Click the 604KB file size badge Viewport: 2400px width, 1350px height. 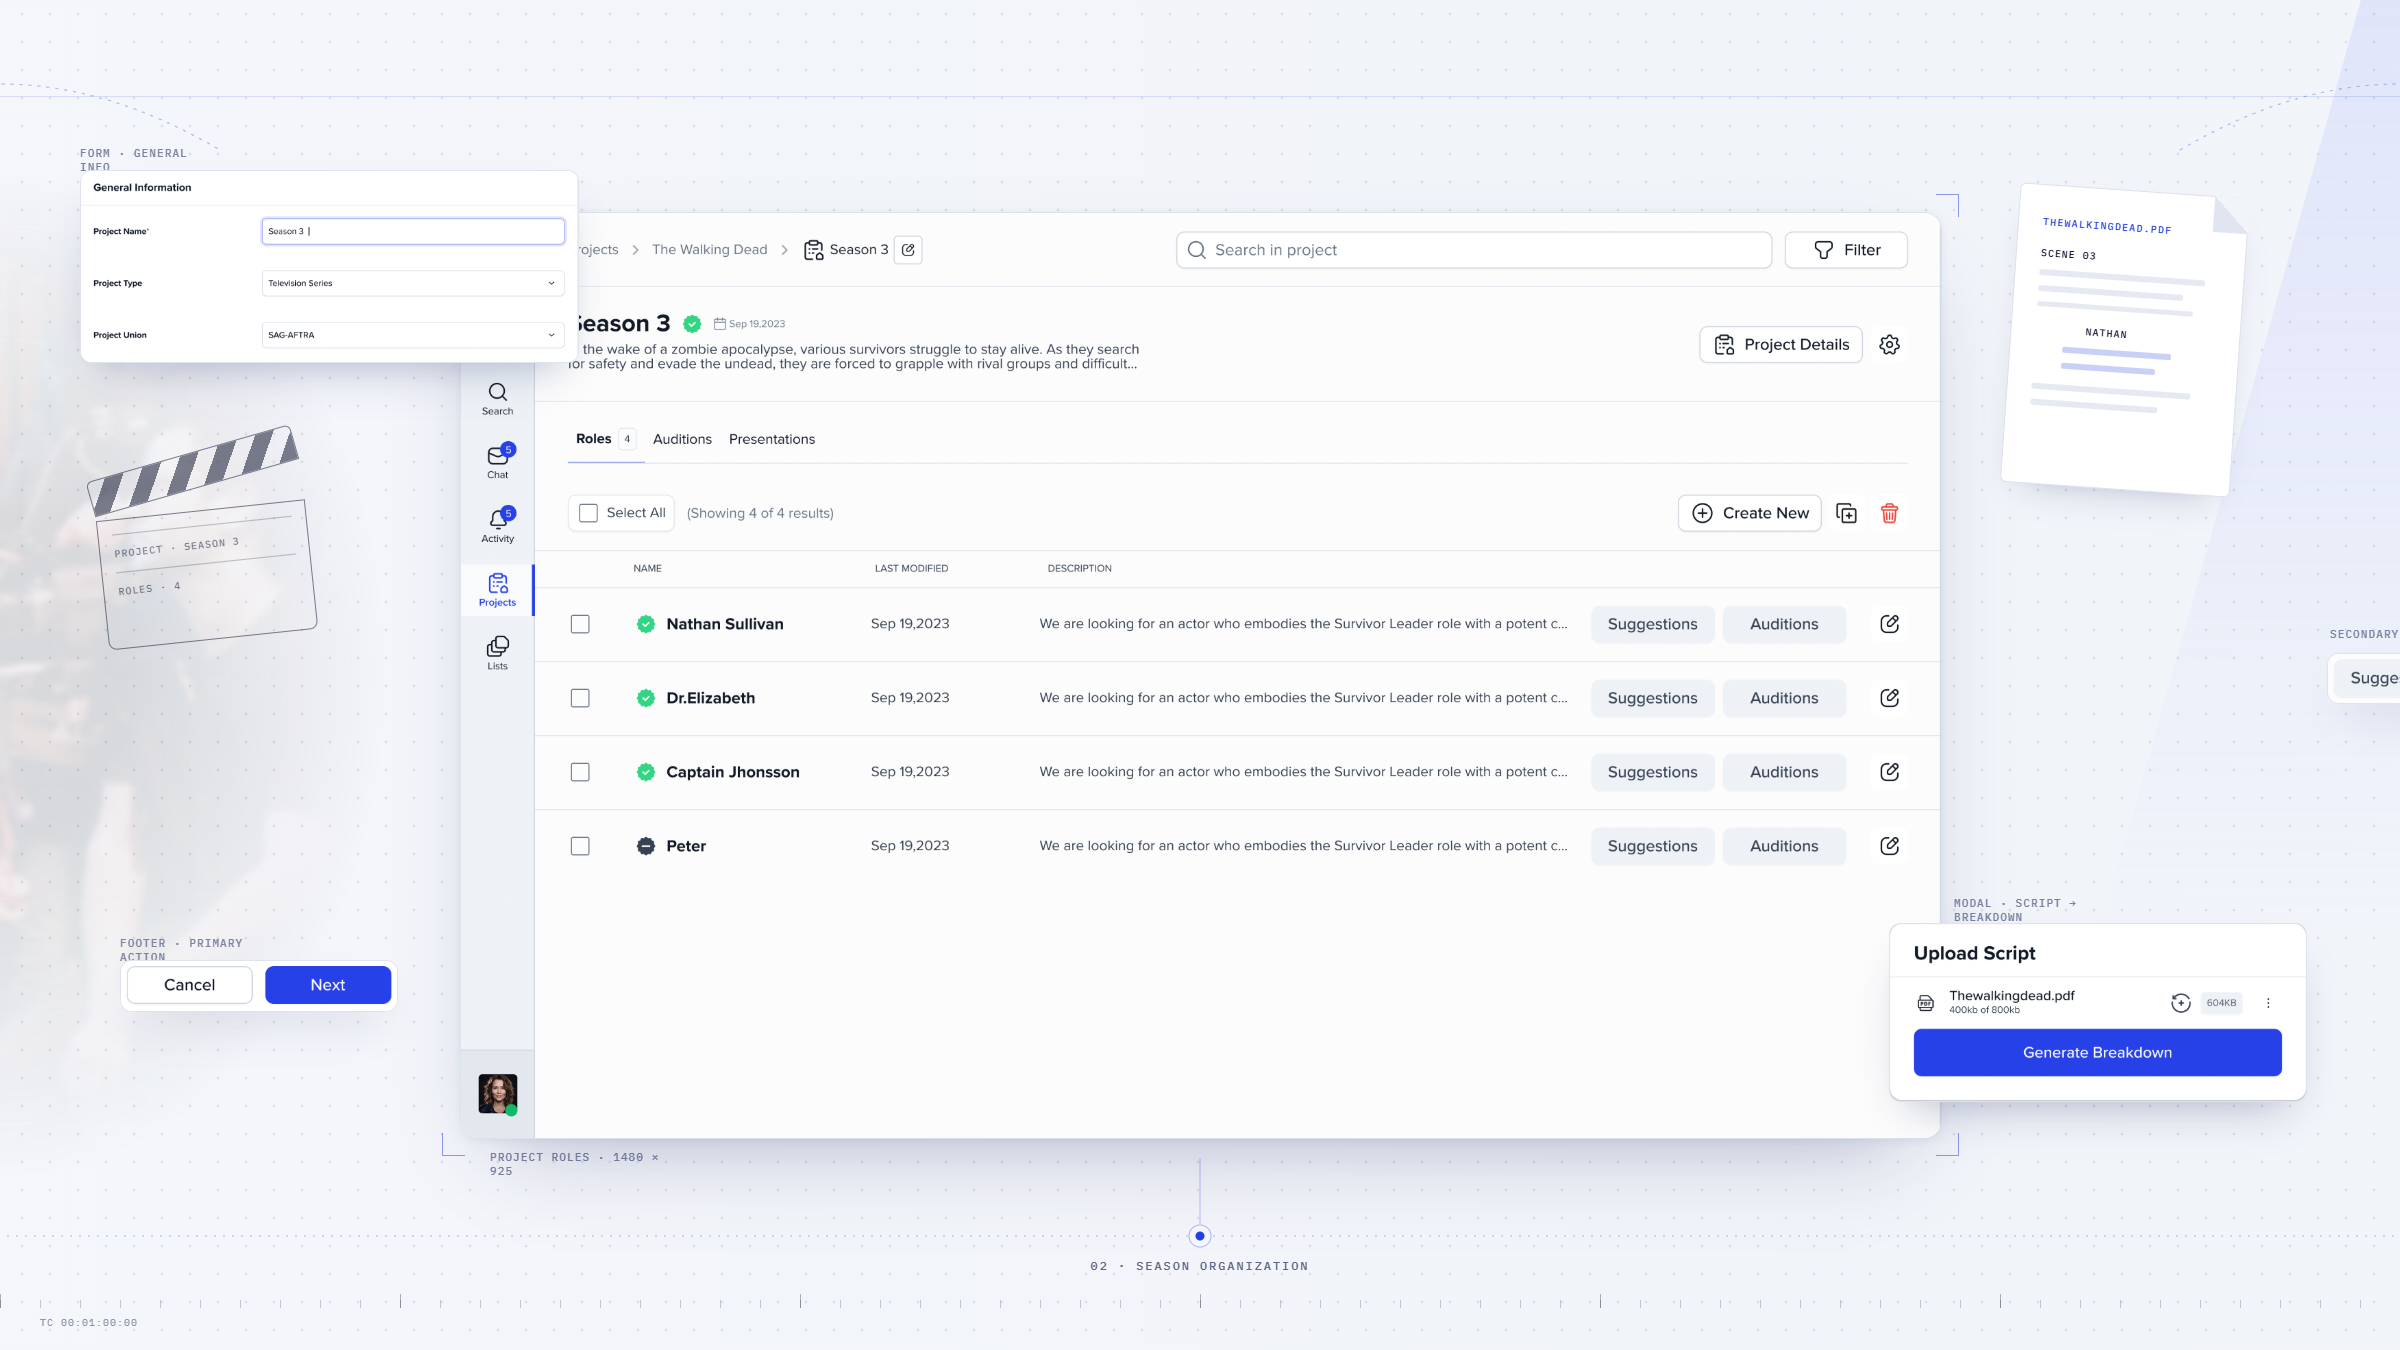2221,1003
